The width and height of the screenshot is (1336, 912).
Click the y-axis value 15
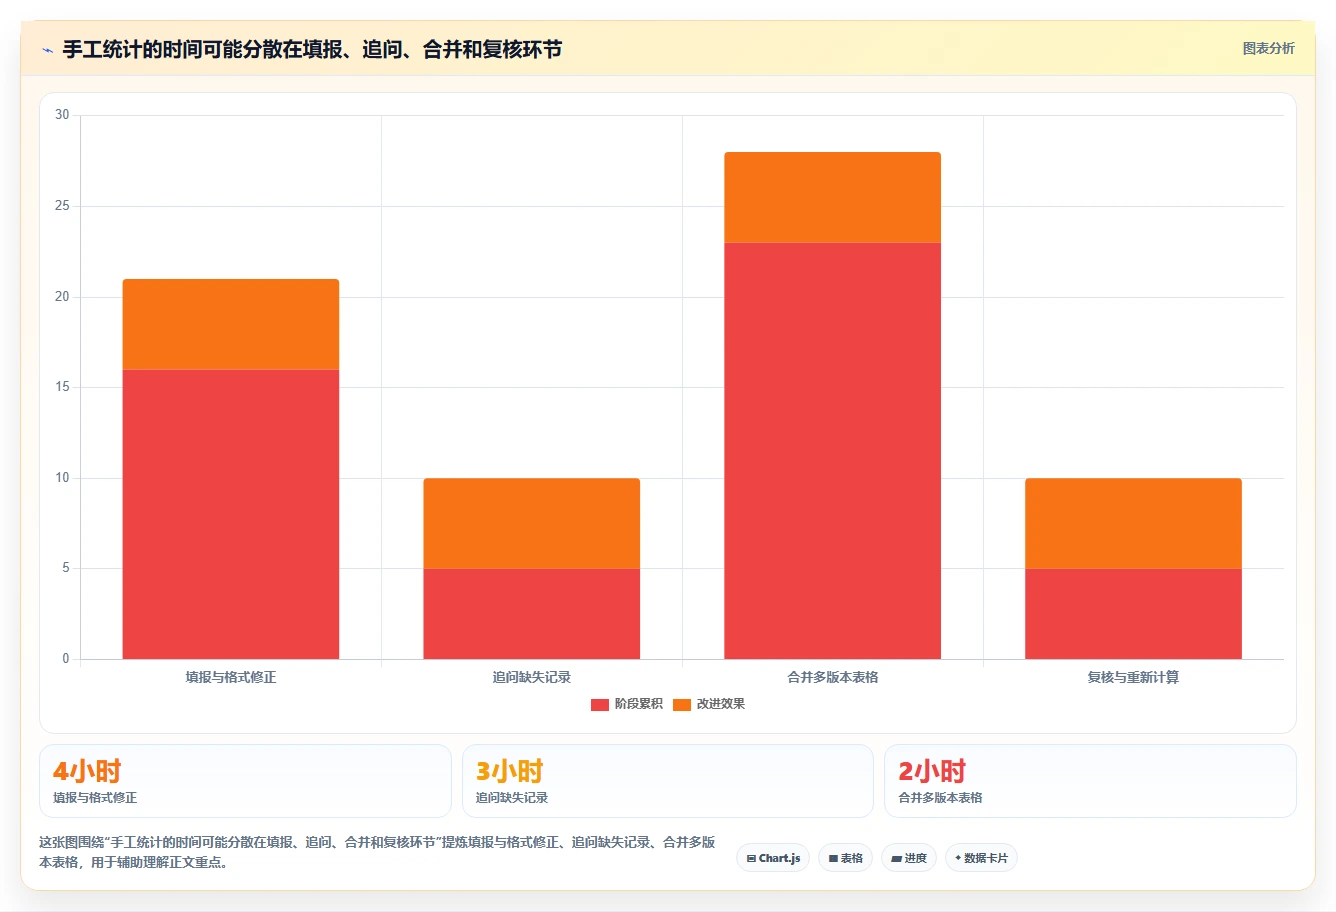pyautogui.click(x=62, y=387)
